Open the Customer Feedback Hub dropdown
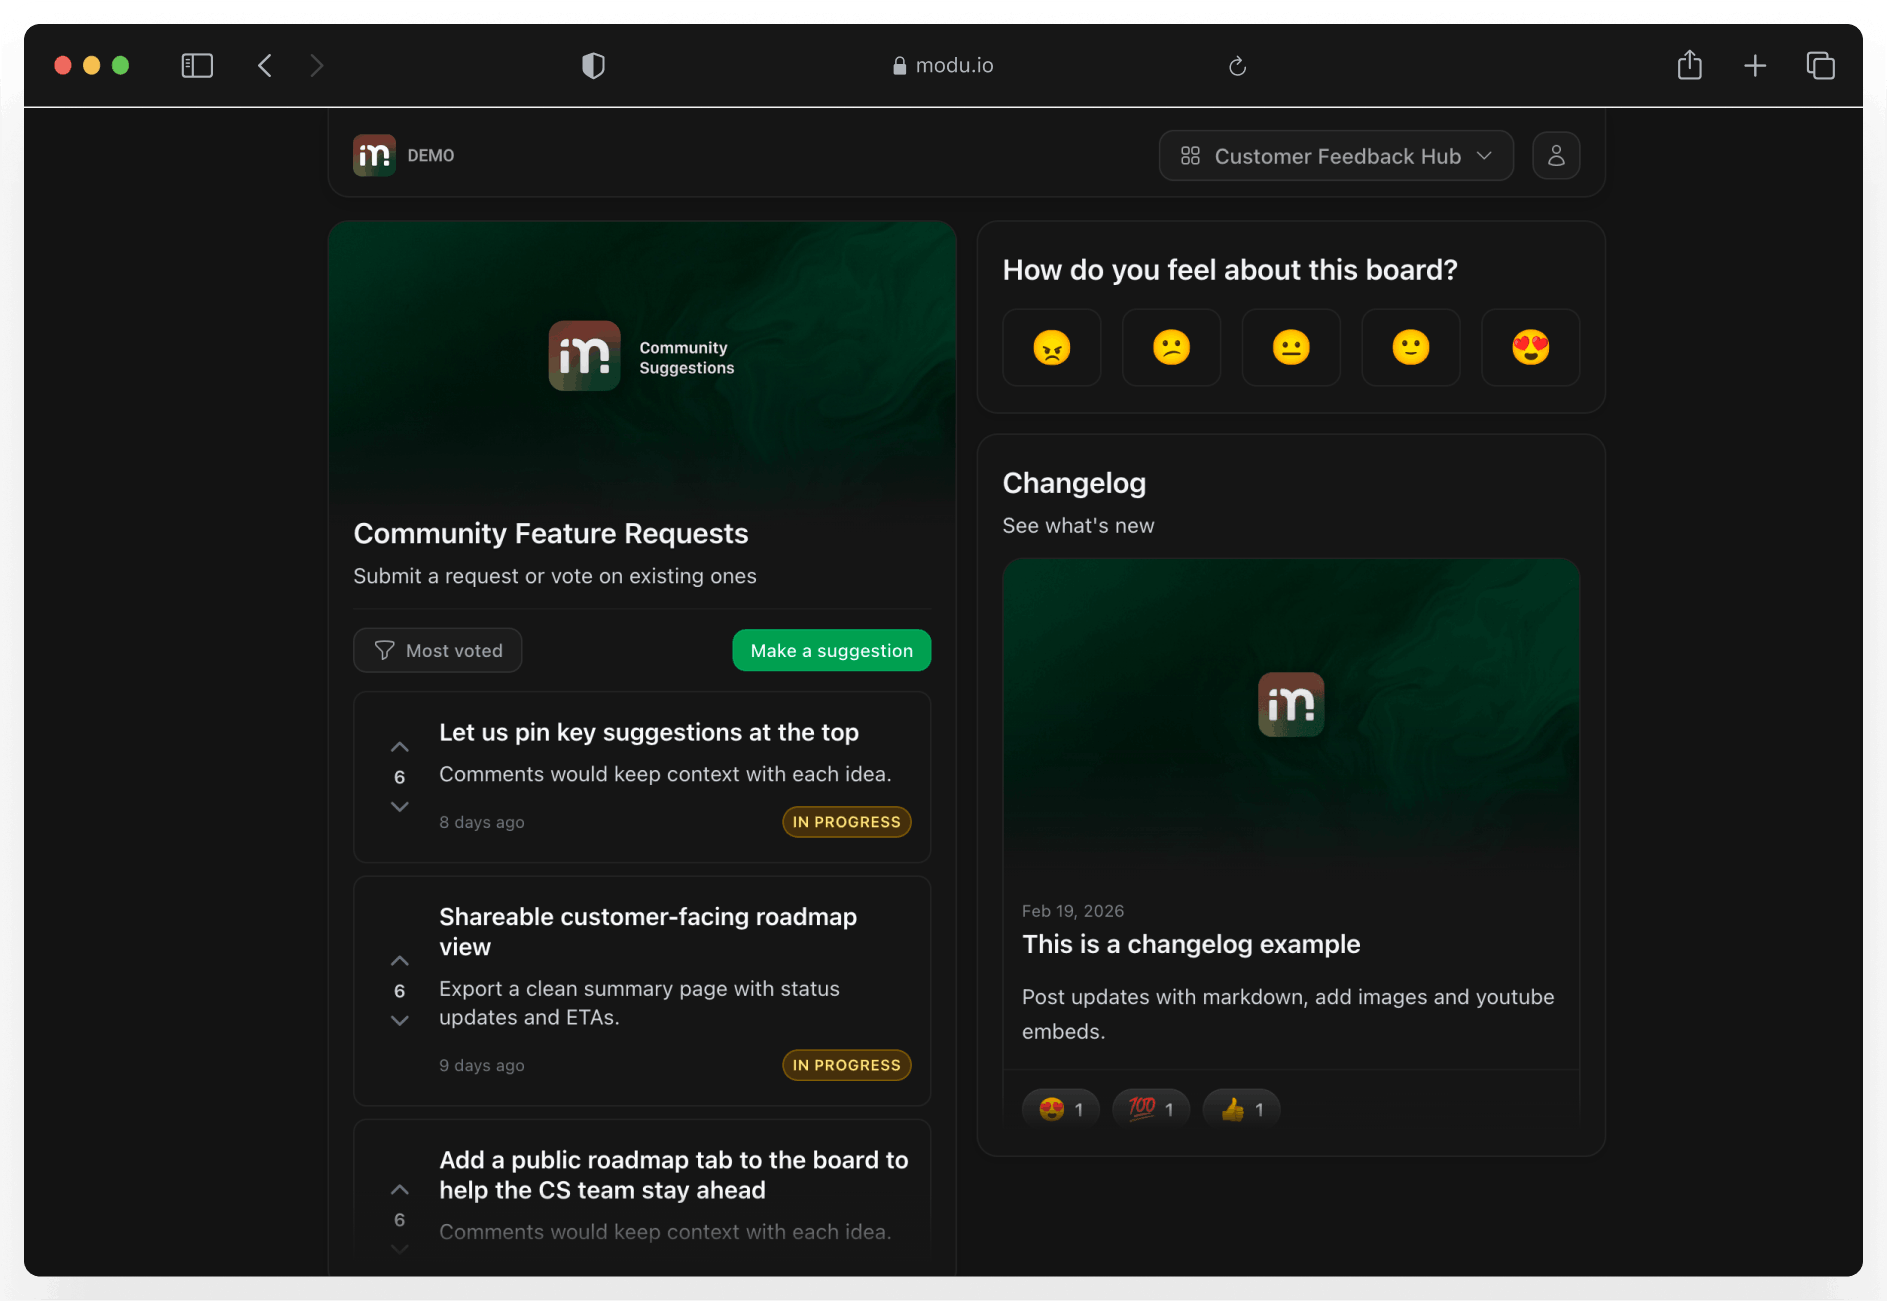 (1336, 156)
